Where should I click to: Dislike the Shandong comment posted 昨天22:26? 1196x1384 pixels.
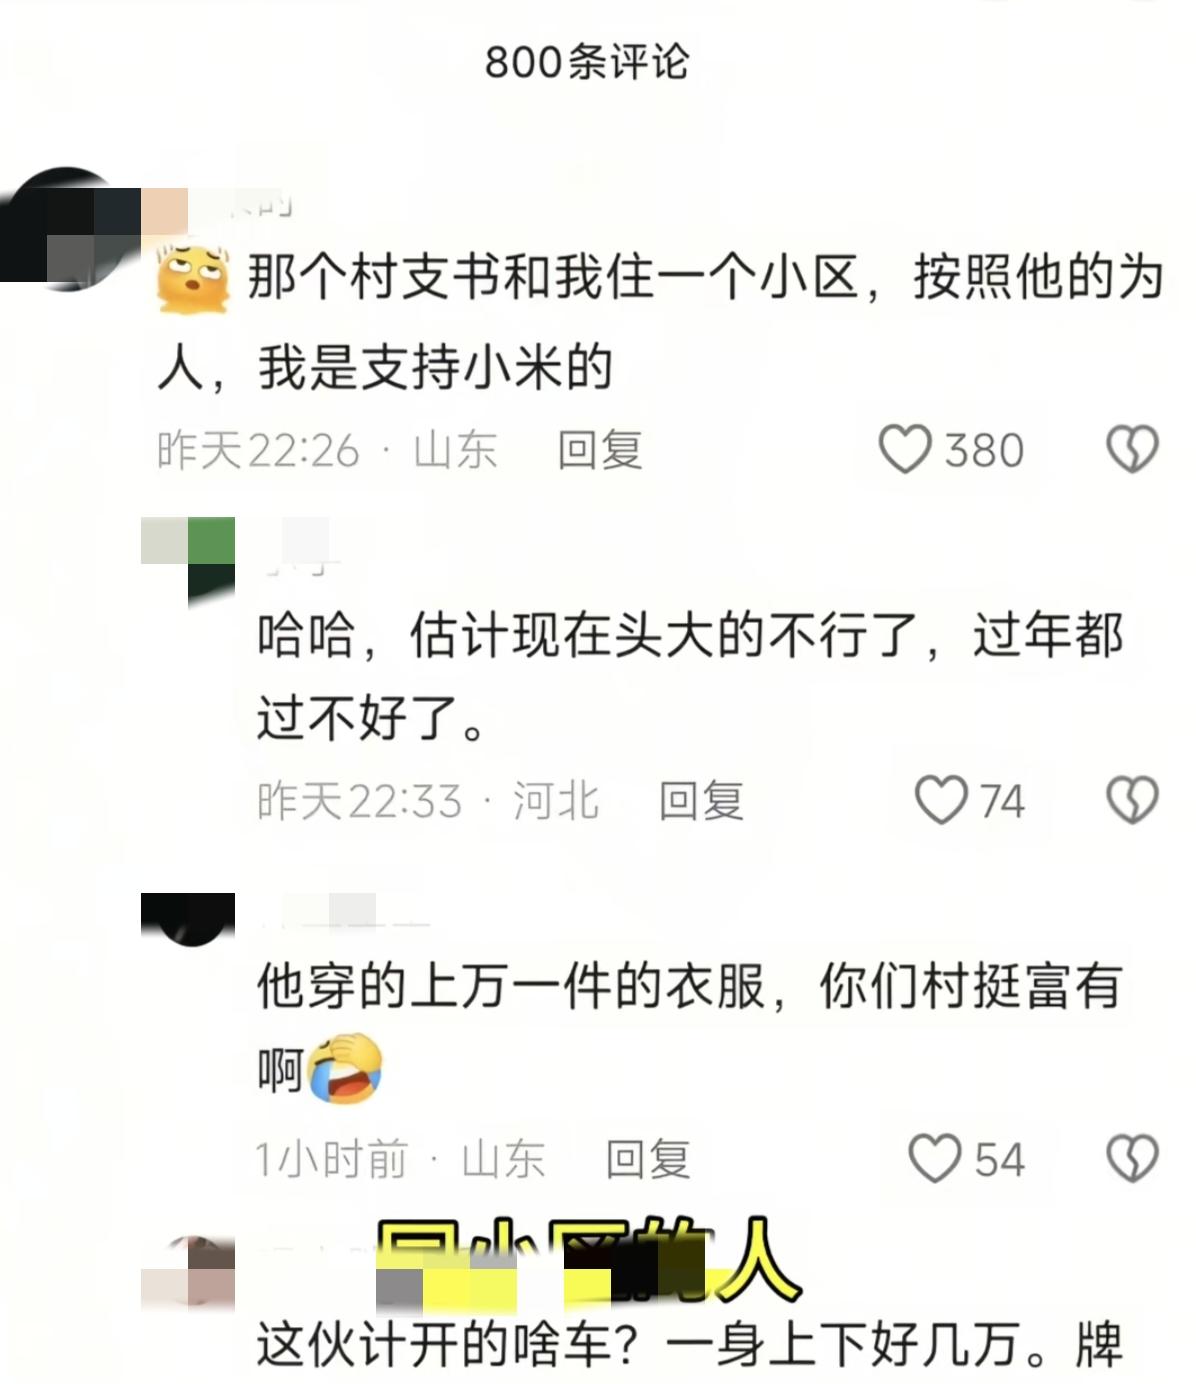pyautogui.click(x=1132, y=449)
